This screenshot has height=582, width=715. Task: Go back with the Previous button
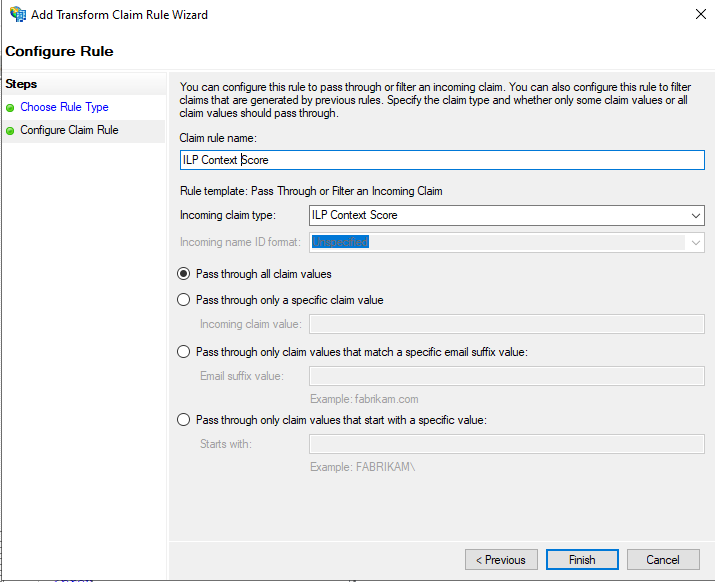tap(501, 560)
